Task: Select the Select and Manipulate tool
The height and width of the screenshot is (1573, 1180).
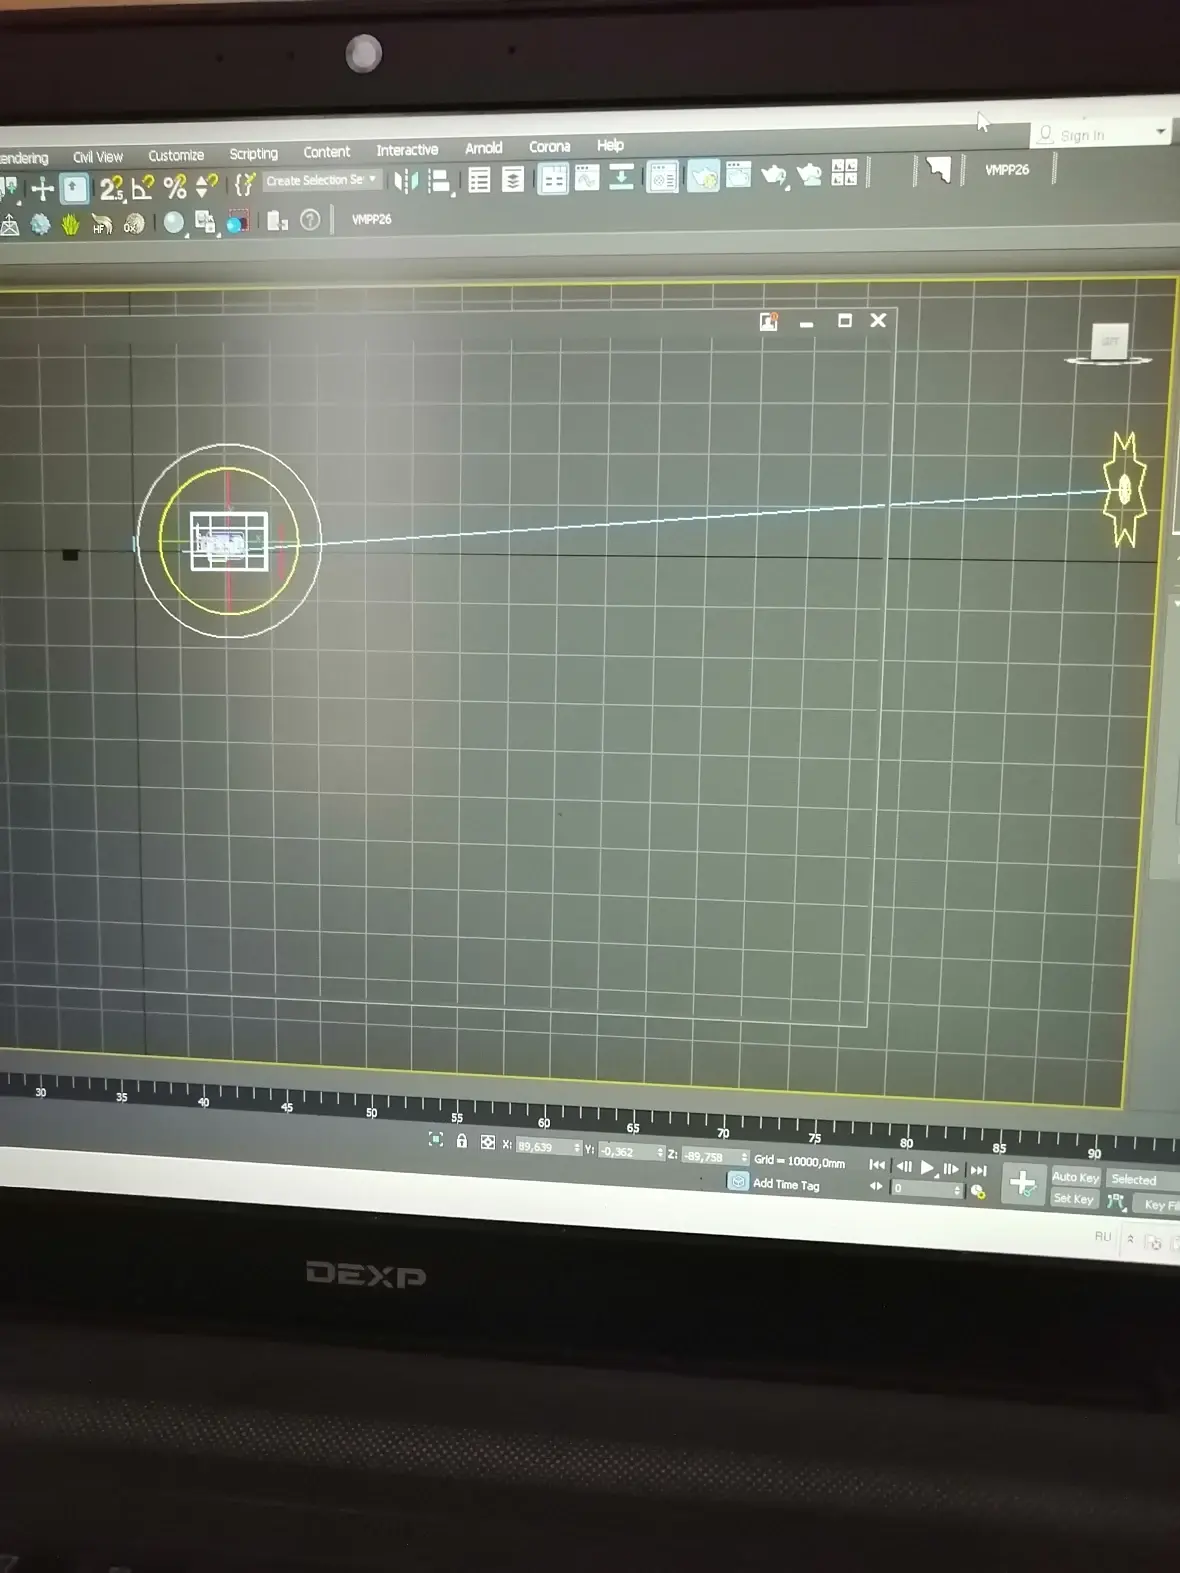Action: click(42, 188)
